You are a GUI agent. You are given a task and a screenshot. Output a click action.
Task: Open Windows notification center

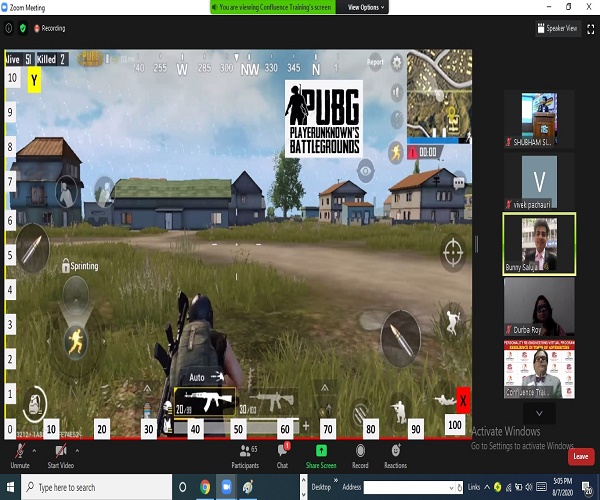587,487
